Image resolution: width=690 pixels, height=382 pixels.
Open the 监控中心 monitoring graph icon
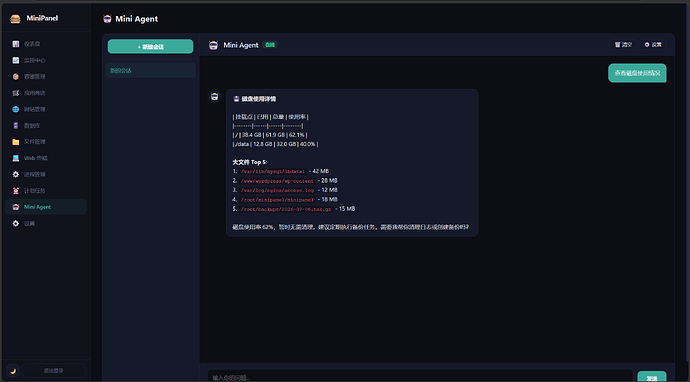click(x=16, y=60)
